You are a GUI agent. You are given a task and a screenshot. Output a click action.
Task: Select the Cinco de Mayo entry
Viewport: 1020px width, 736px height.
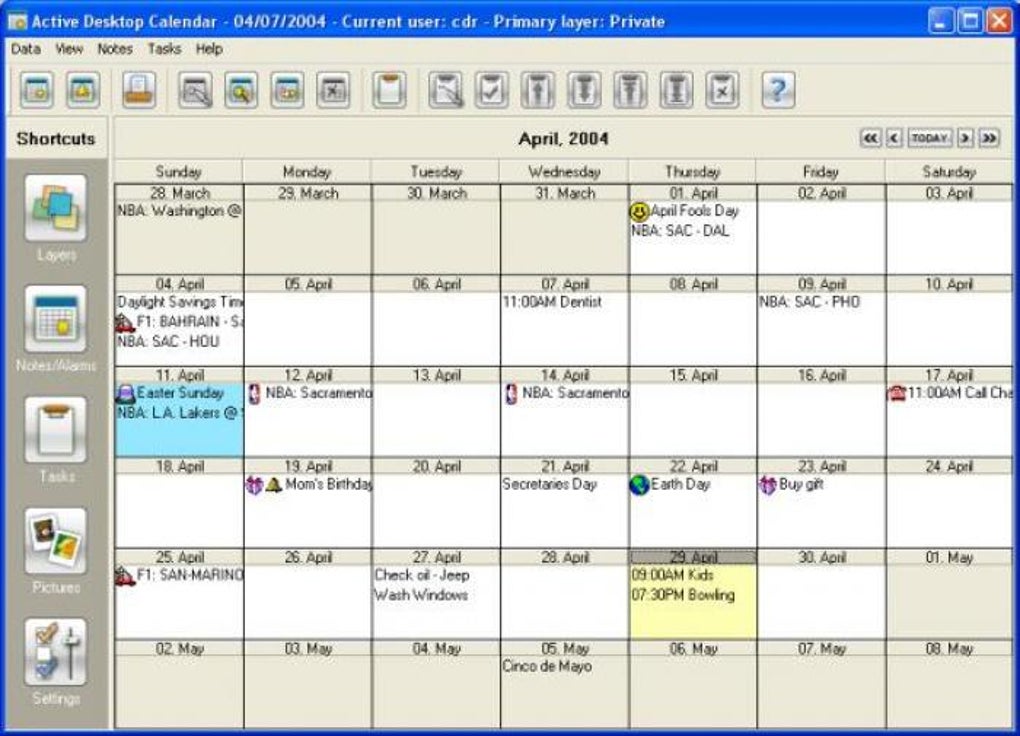pyautogui.click(x=547, y=666)
